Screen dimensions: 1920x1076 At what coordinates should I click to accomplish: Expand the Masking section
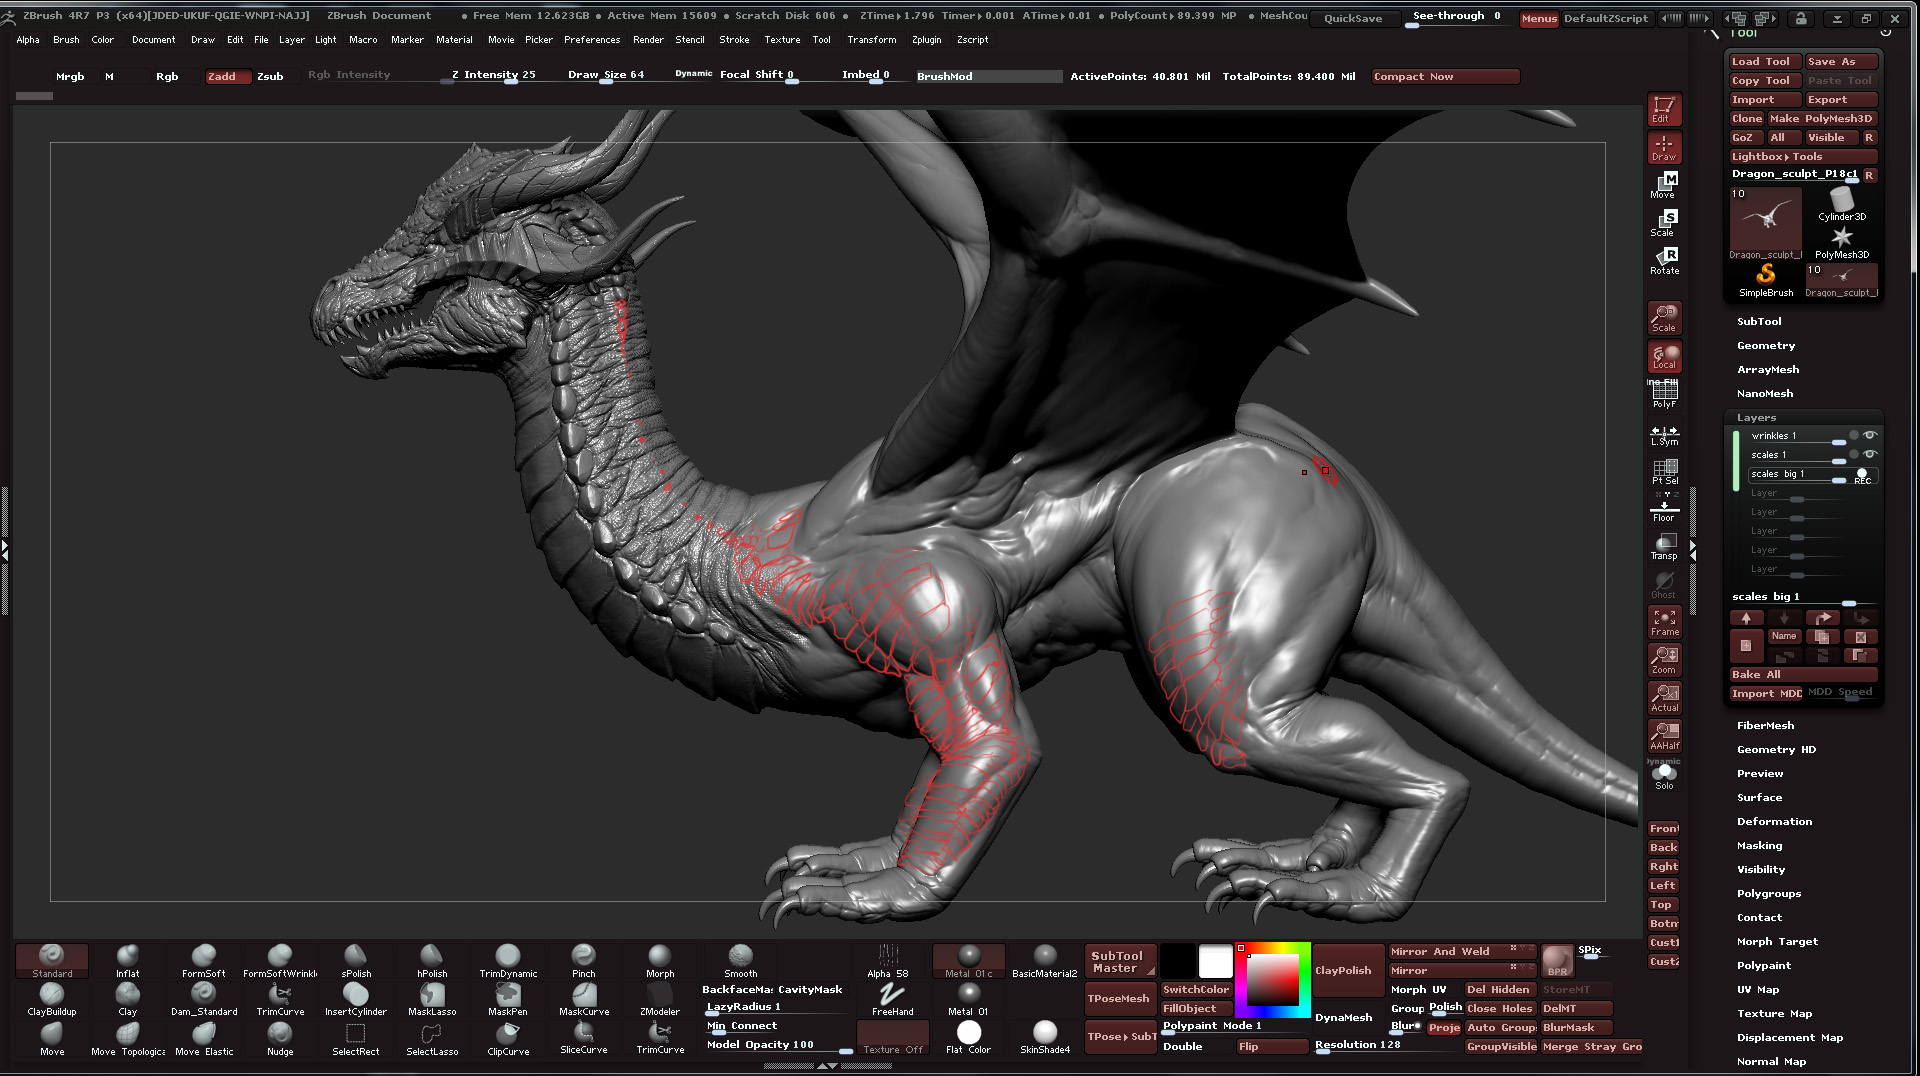[x=1759, y=845]
